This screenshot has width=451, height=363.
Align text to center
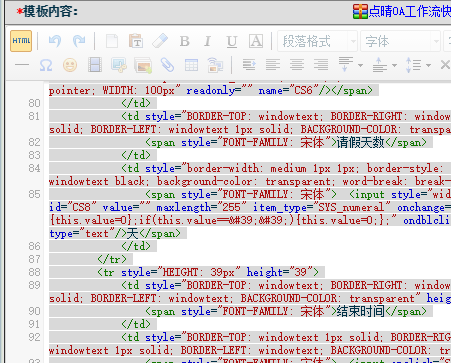point(297,65)
